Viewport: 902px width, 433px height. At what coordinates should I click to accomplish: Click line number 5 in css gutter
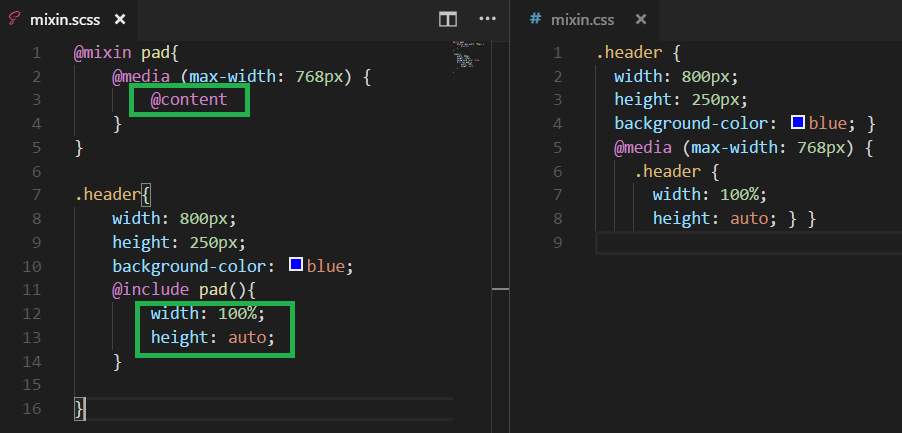pos(557,148)
